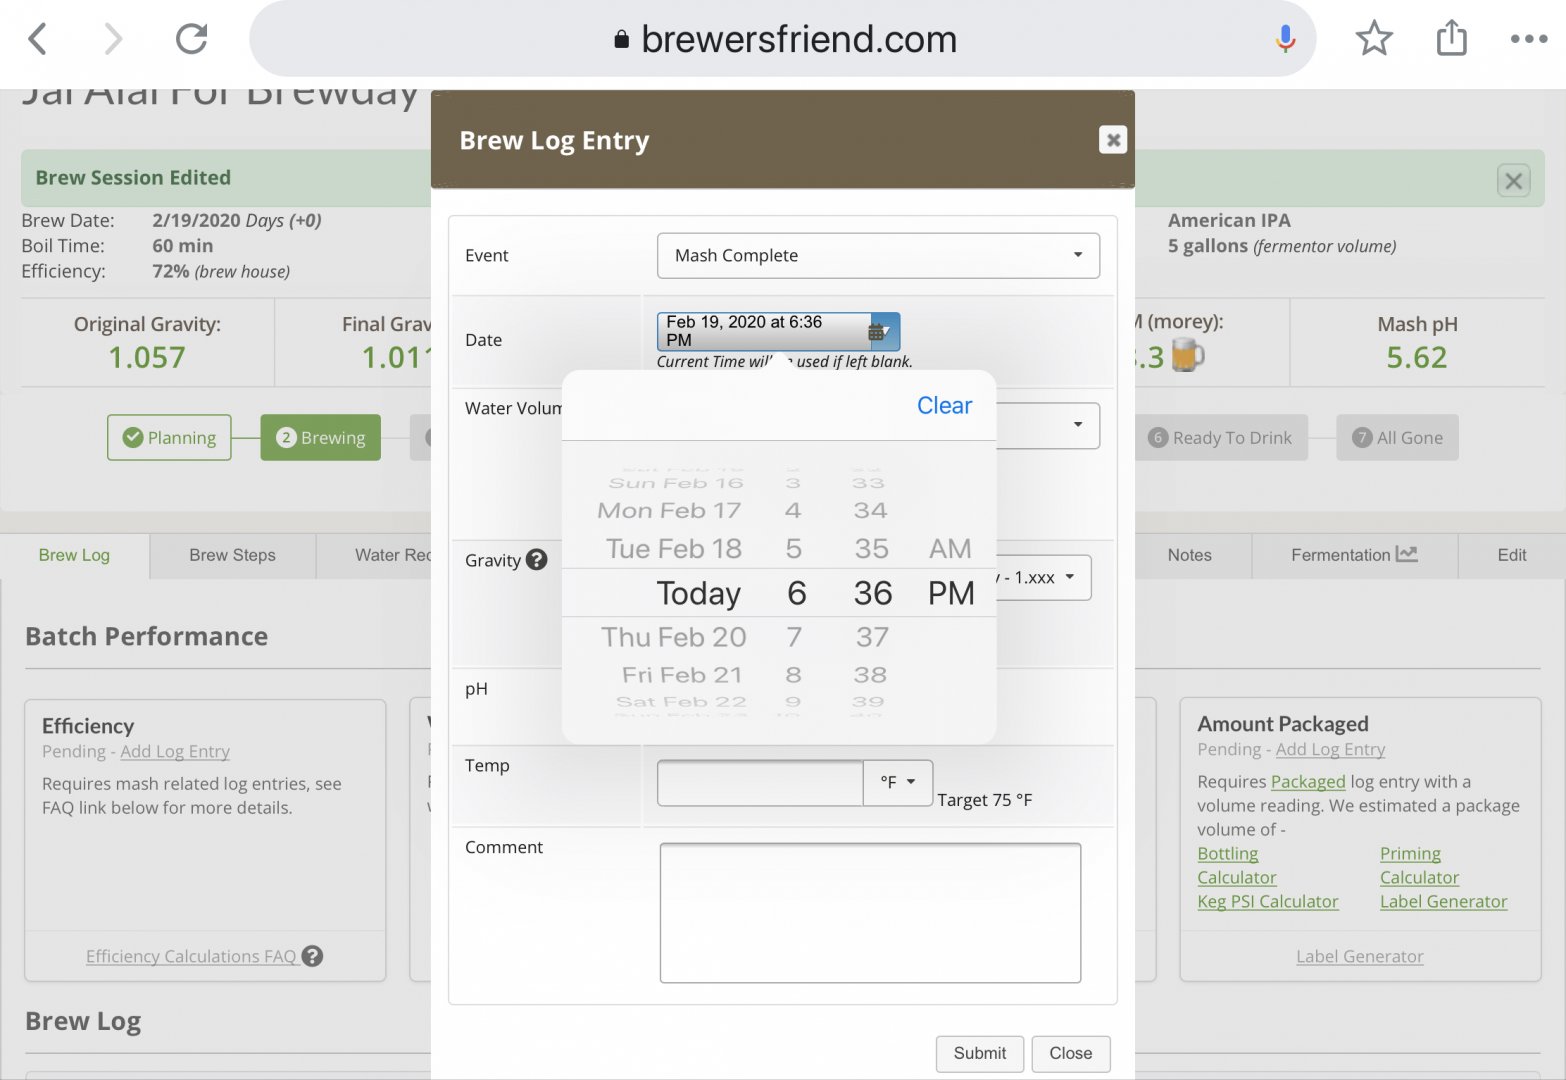Open the Fermentation tab
The image size is (1566, 1080).
pos(1354,555)
